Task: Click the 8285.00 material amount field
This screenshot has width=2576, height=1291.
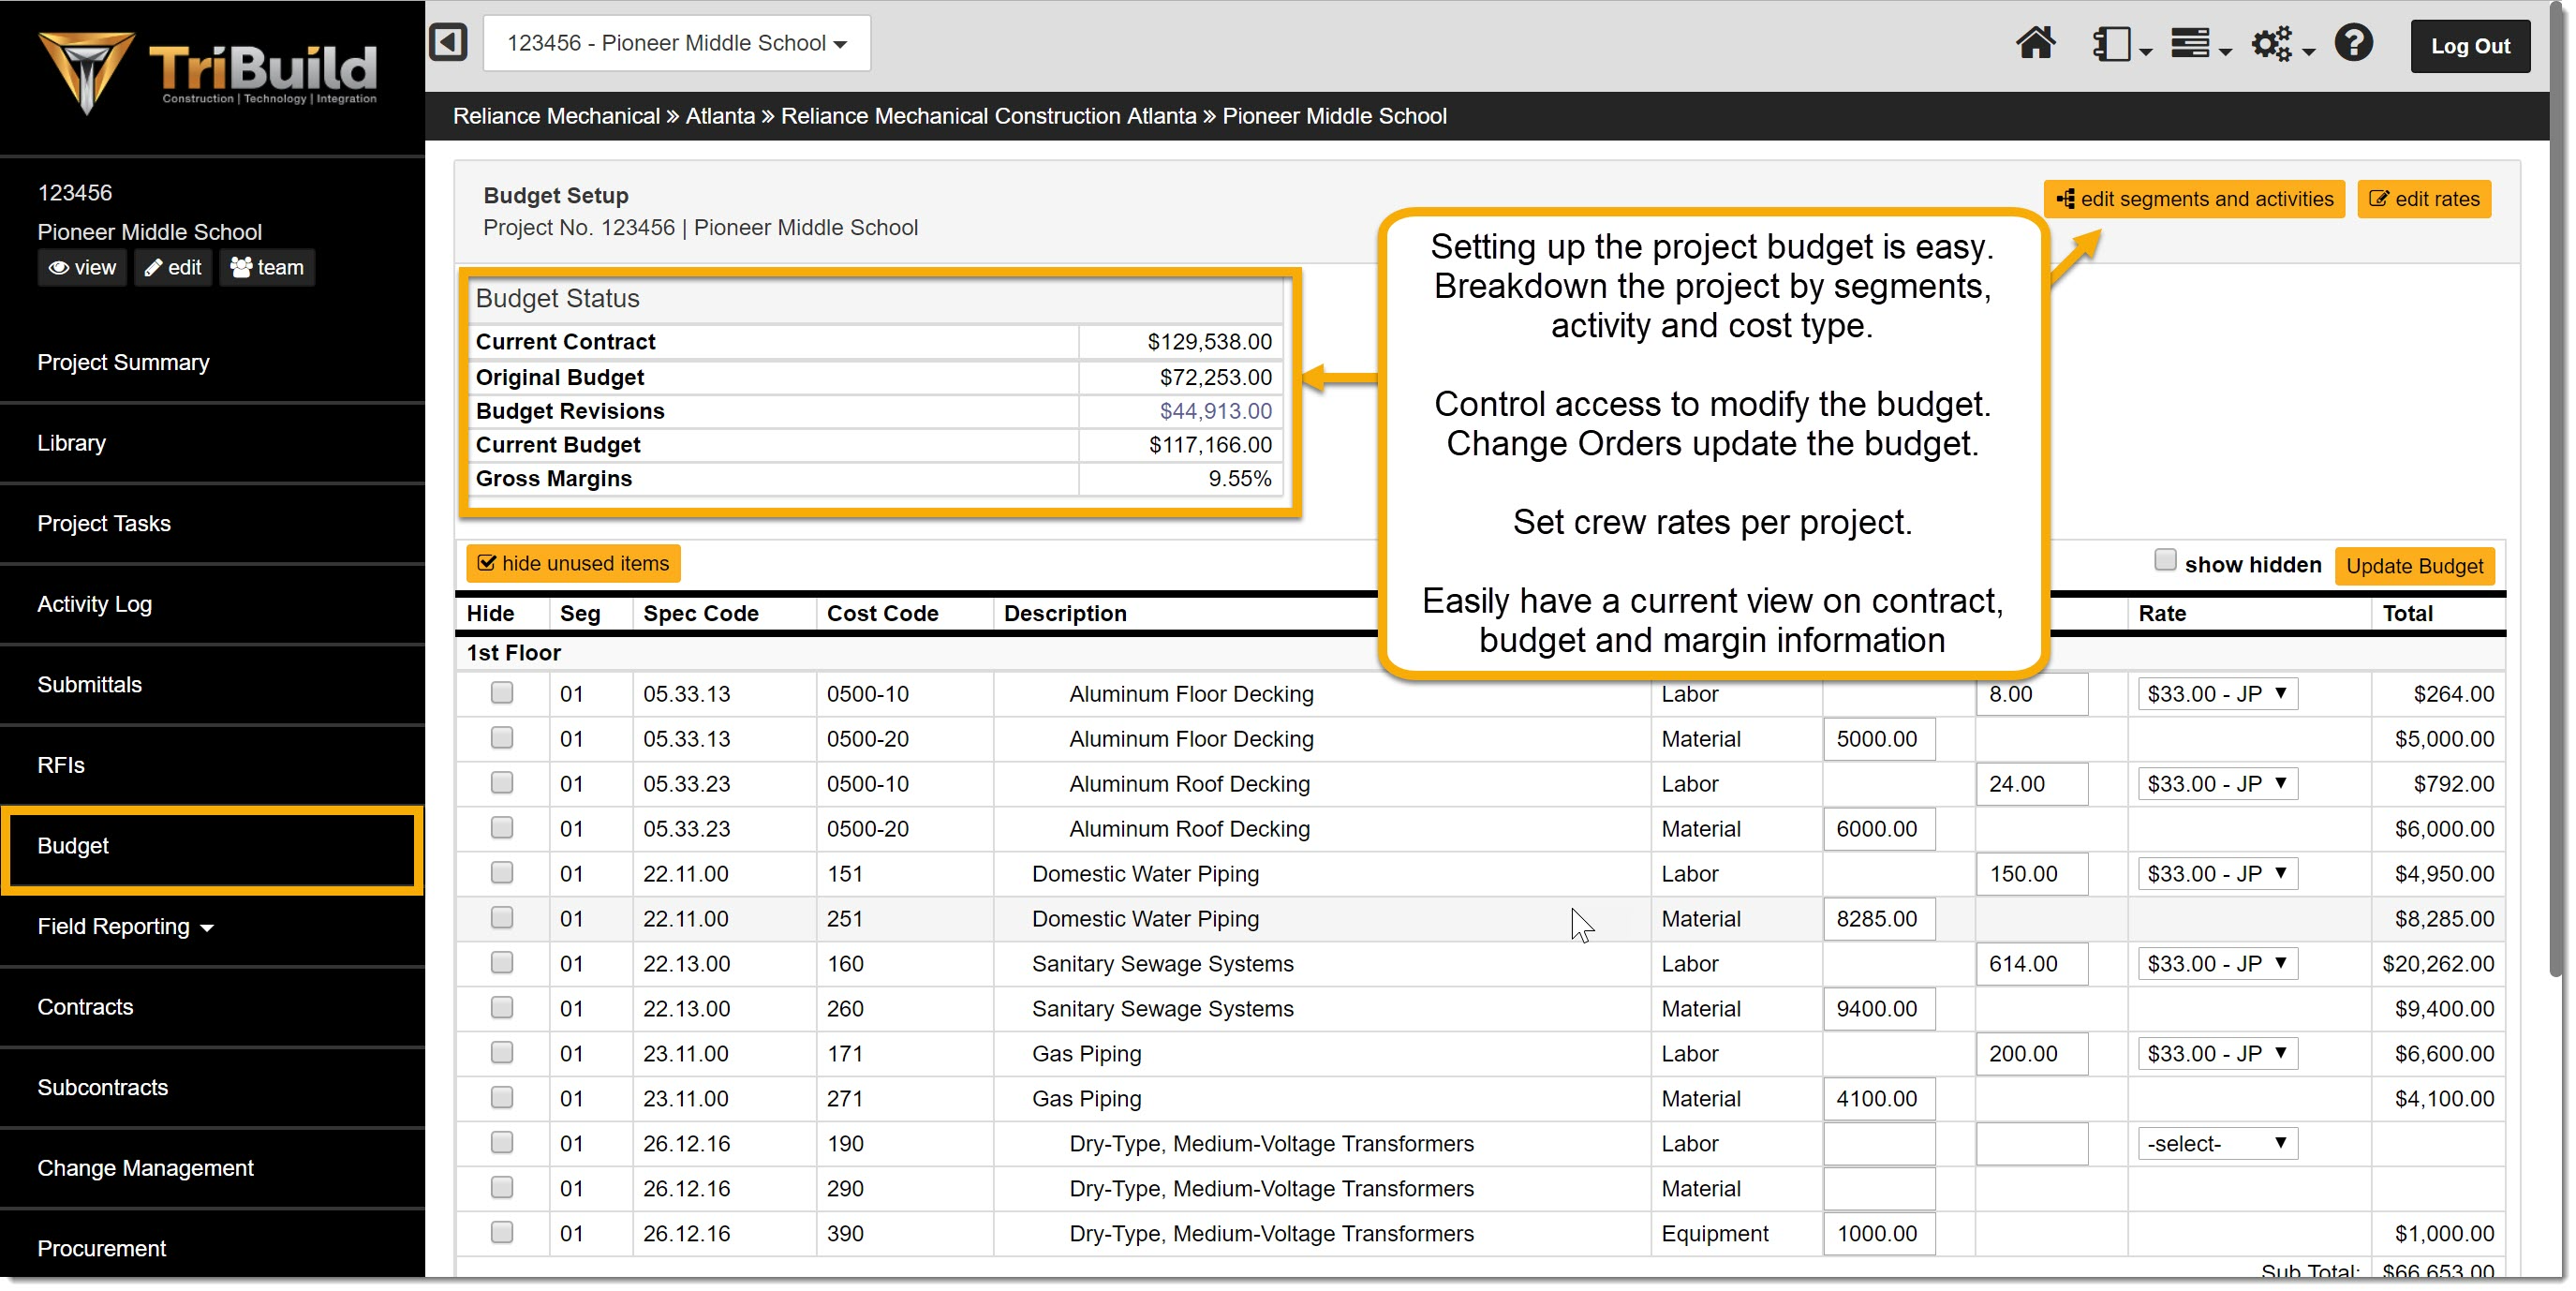Action: pyautogui.click(x=1878, y=918)
